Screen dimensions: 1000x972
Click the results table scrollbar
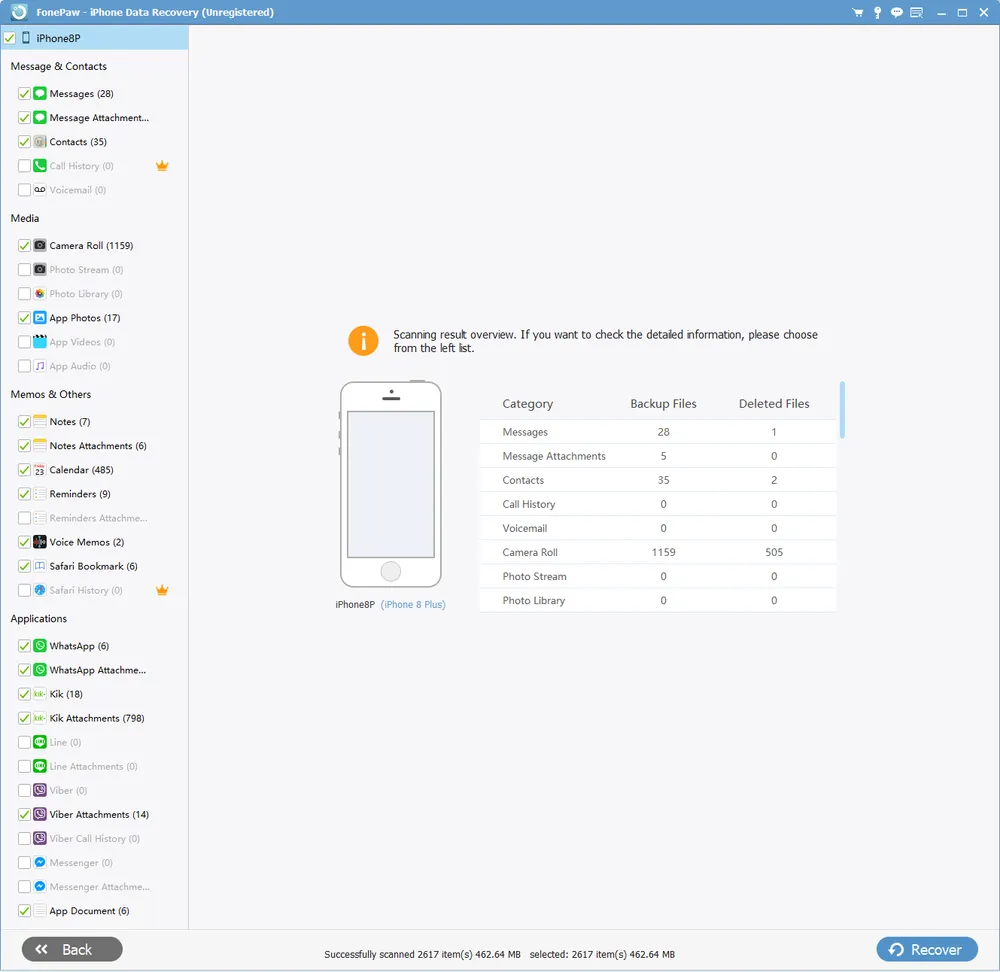click(842, 410)
